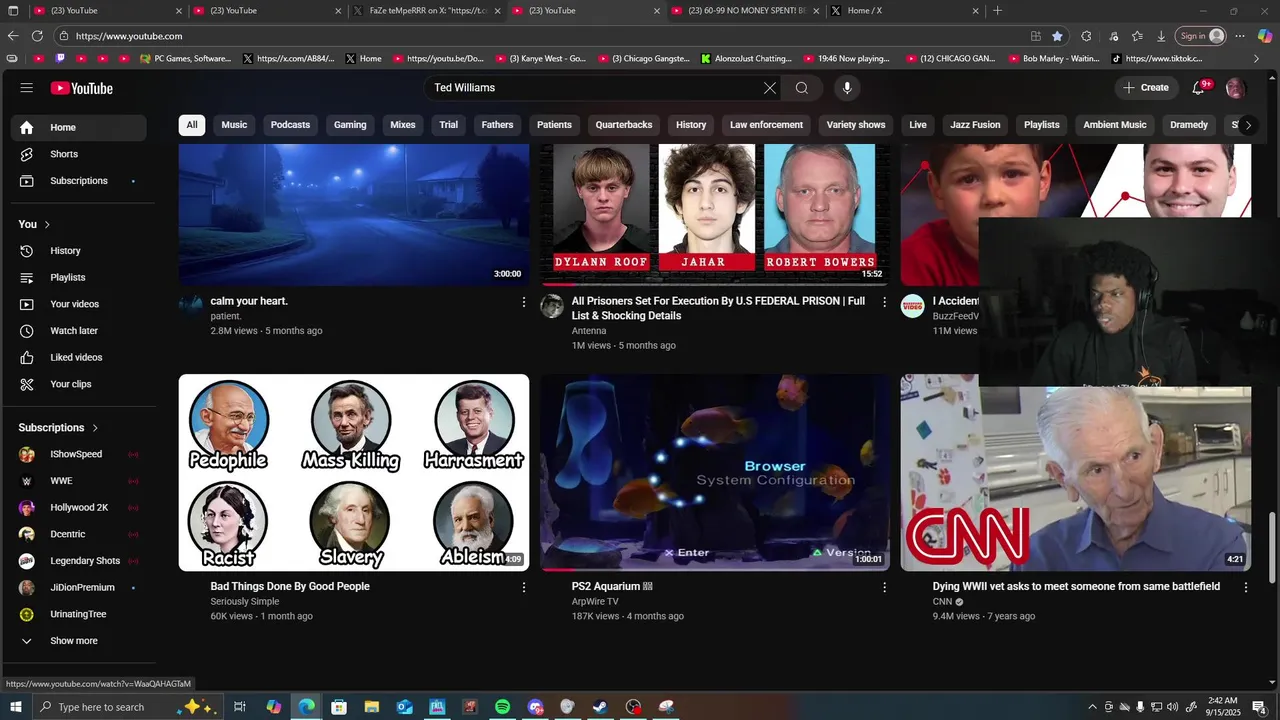The height and width of the screenshot is (720, 1280).
Task: Select Home in the sidebar
Action: (x=79, y=127)
